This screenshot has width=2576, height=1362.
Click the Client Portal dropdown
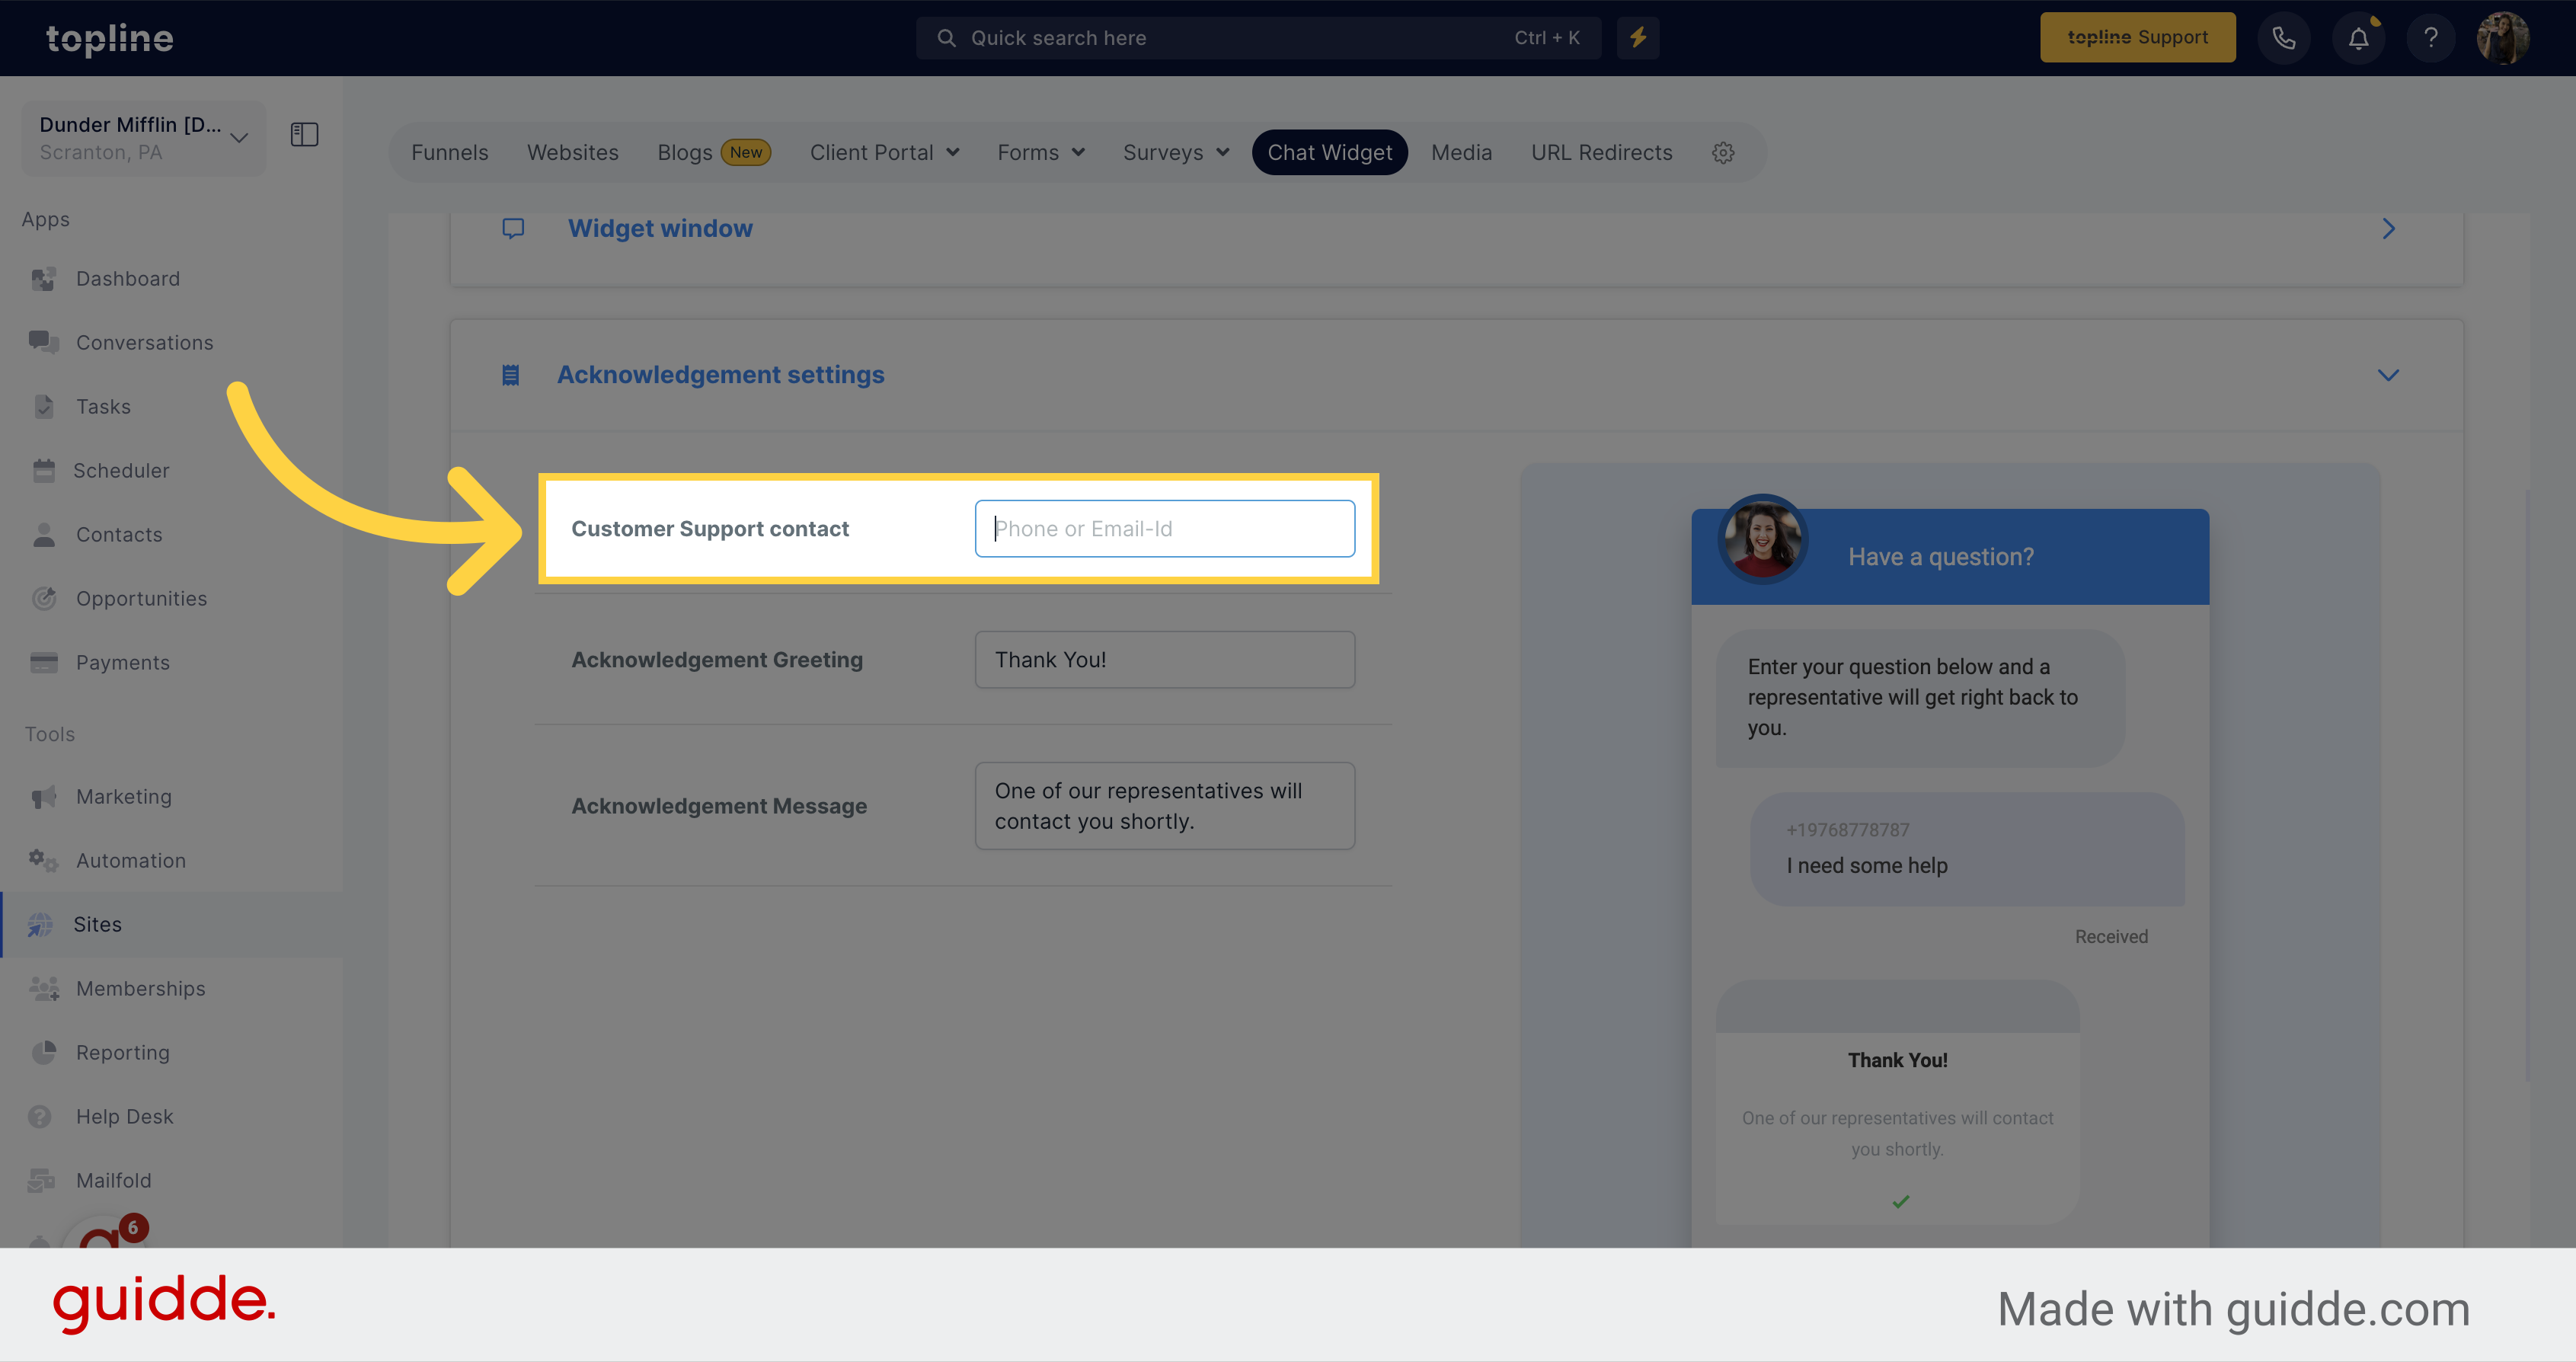pyautogui.click(x=884, y=152)
